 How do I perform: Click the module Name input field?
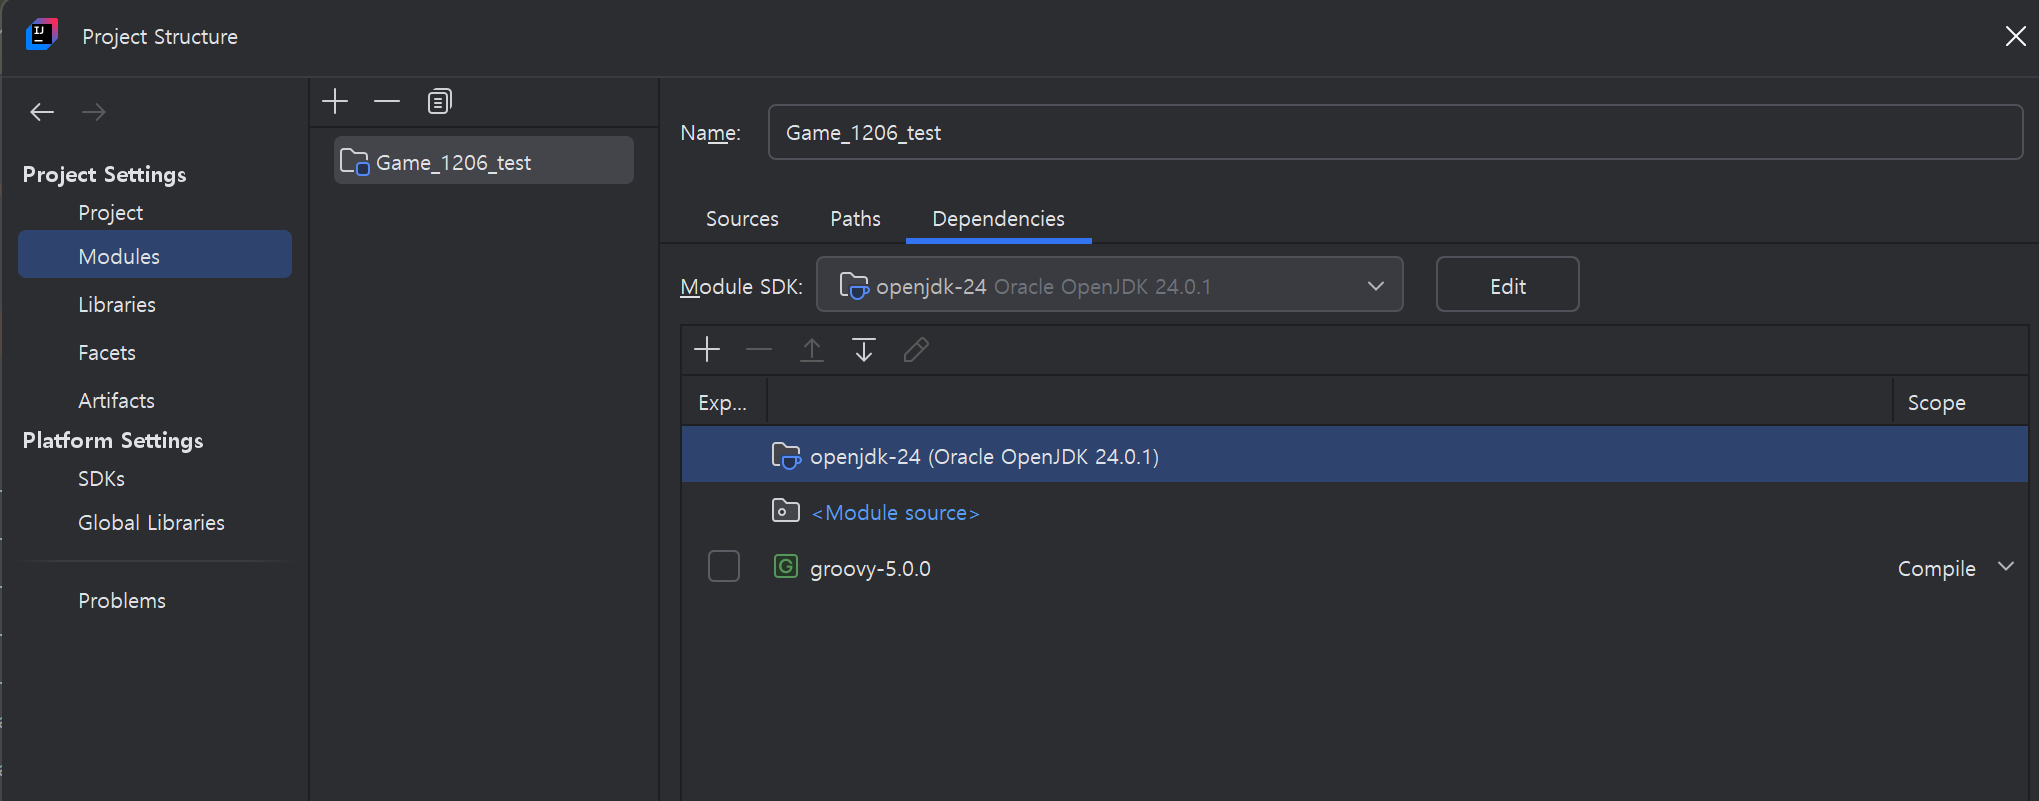click(1395, 132)
